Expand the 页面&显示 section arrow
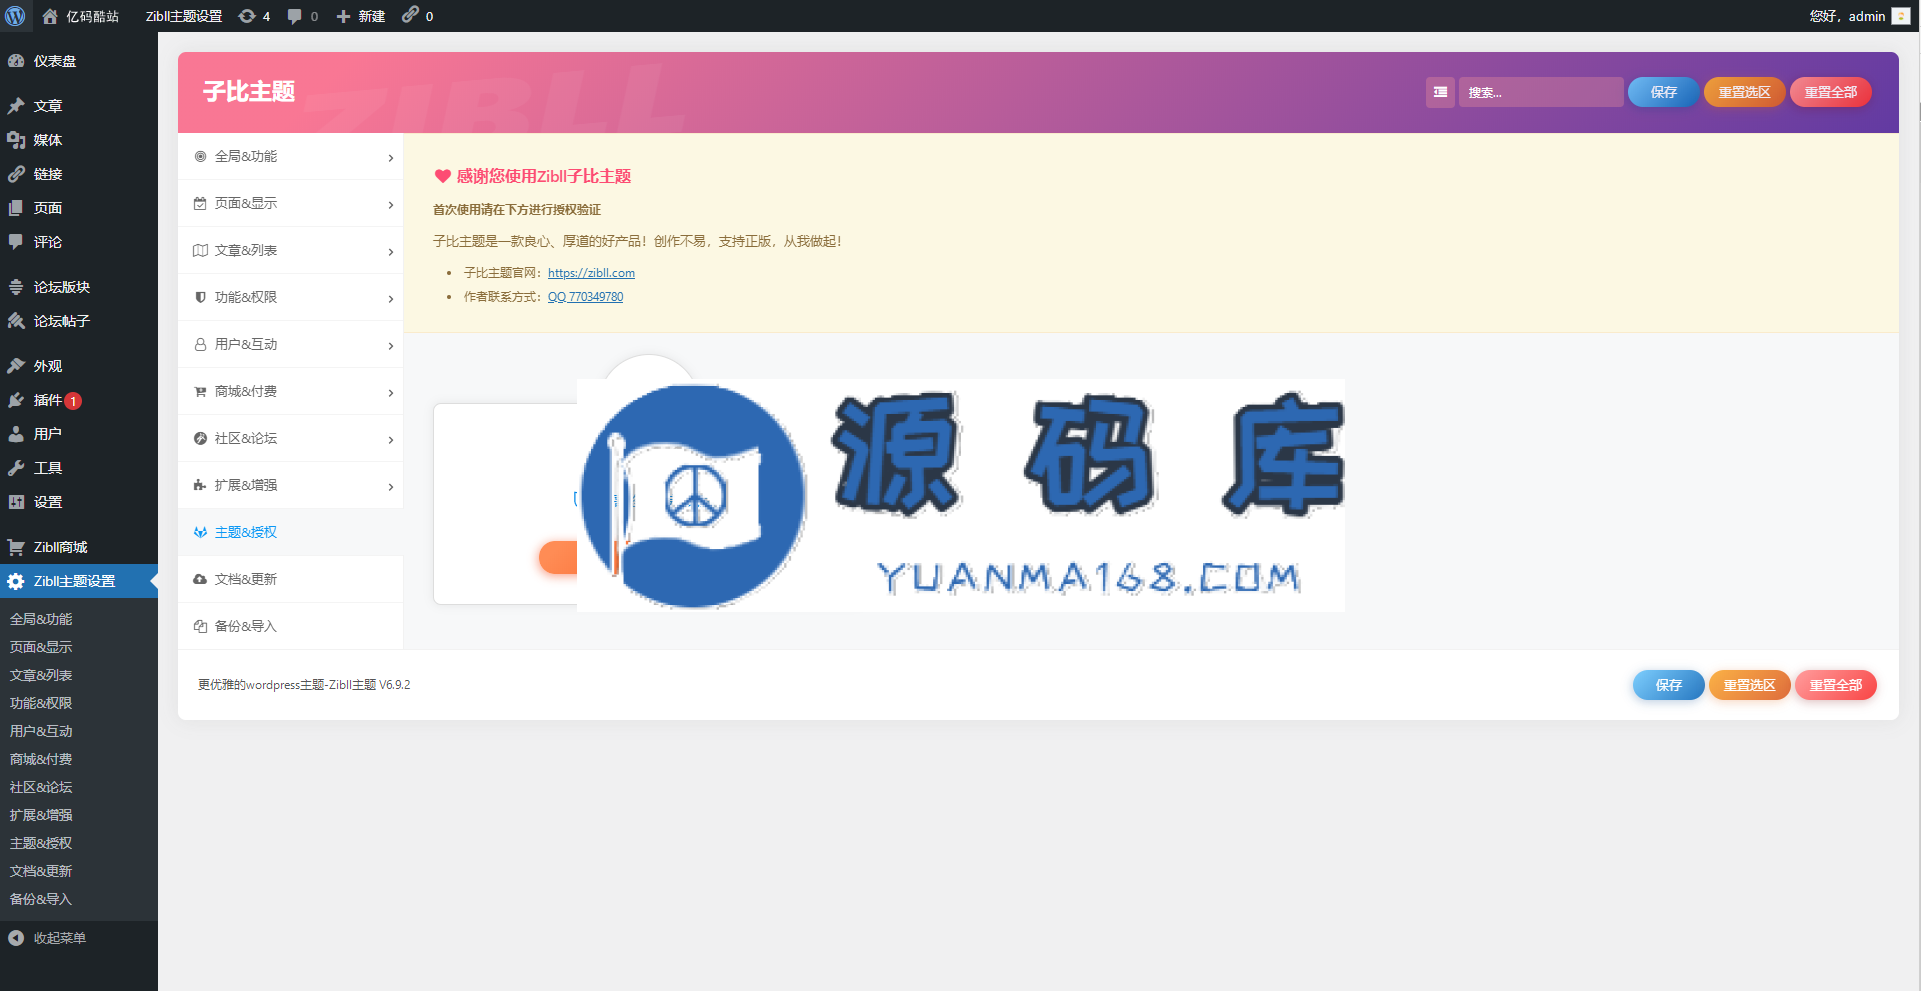The height and width of the screenshot is (991, 1921). point(391,205)
